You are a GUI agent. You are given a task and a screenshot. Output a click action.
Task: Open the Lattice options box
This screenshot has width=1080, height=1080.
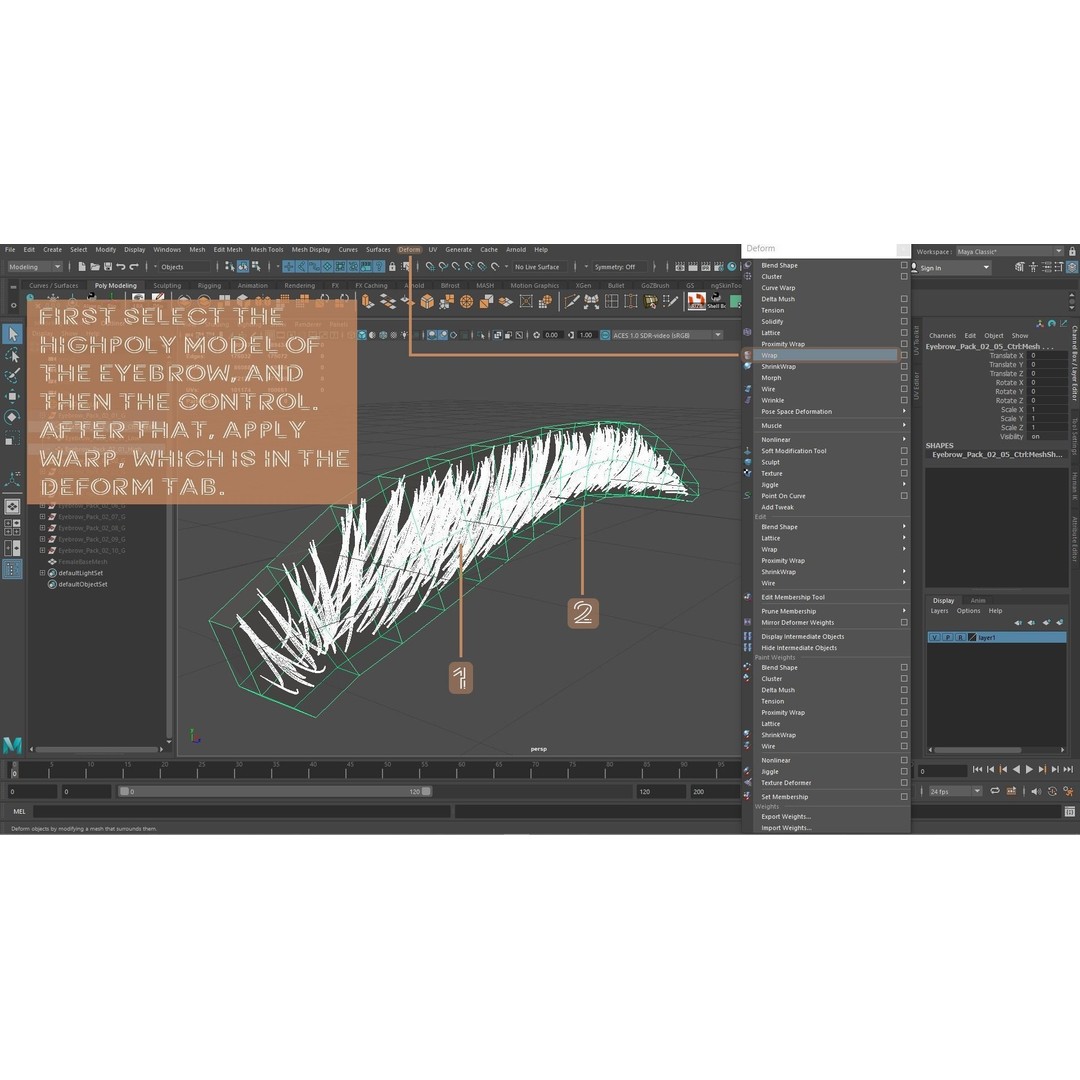click(x=904, y=333)
